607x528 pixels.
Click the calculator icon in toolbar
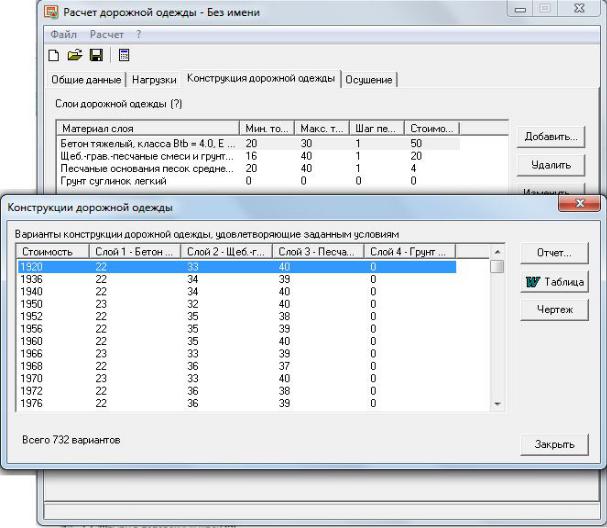[x=124, y=55]
